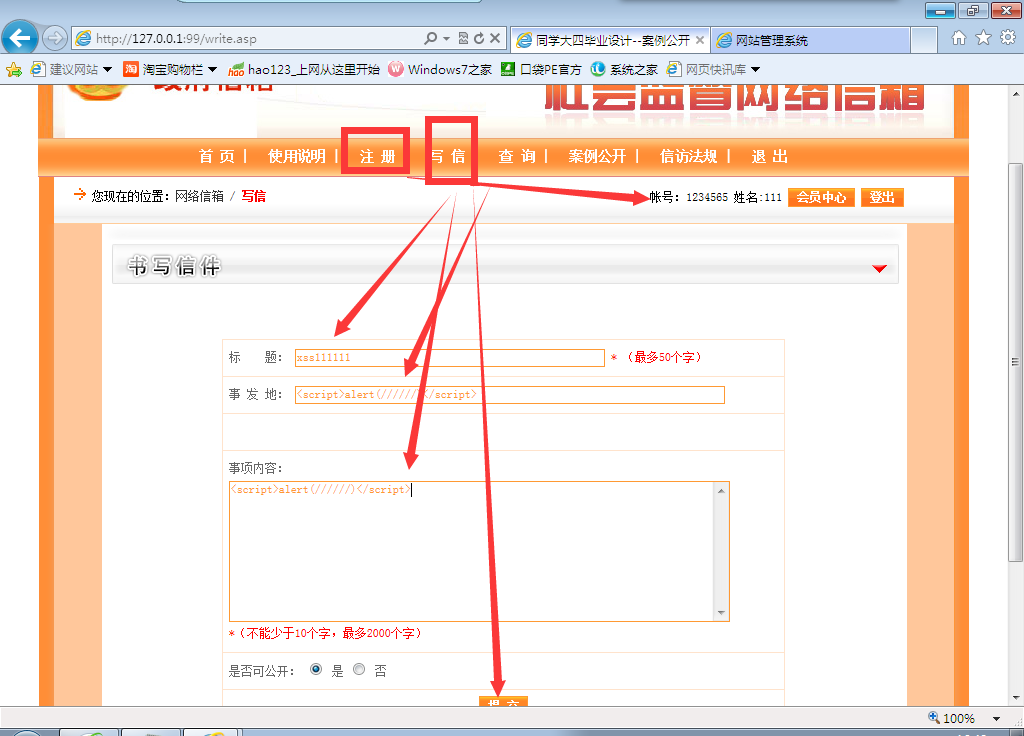The width and height of the screenshot is (1024, 736).
Task: Open the browser Tools gear icon
Action: [1008, 38]
